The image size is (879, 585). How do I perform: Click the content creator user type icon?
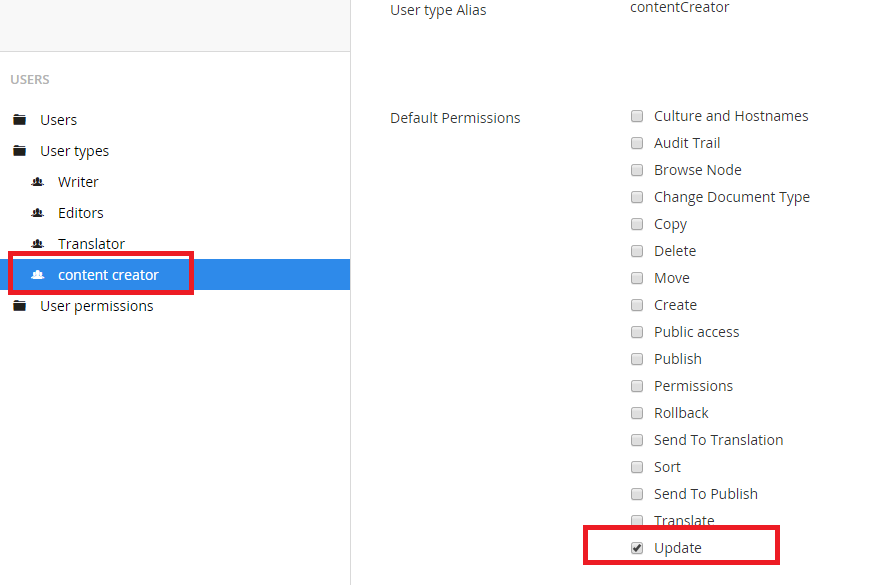click(38, 275)
